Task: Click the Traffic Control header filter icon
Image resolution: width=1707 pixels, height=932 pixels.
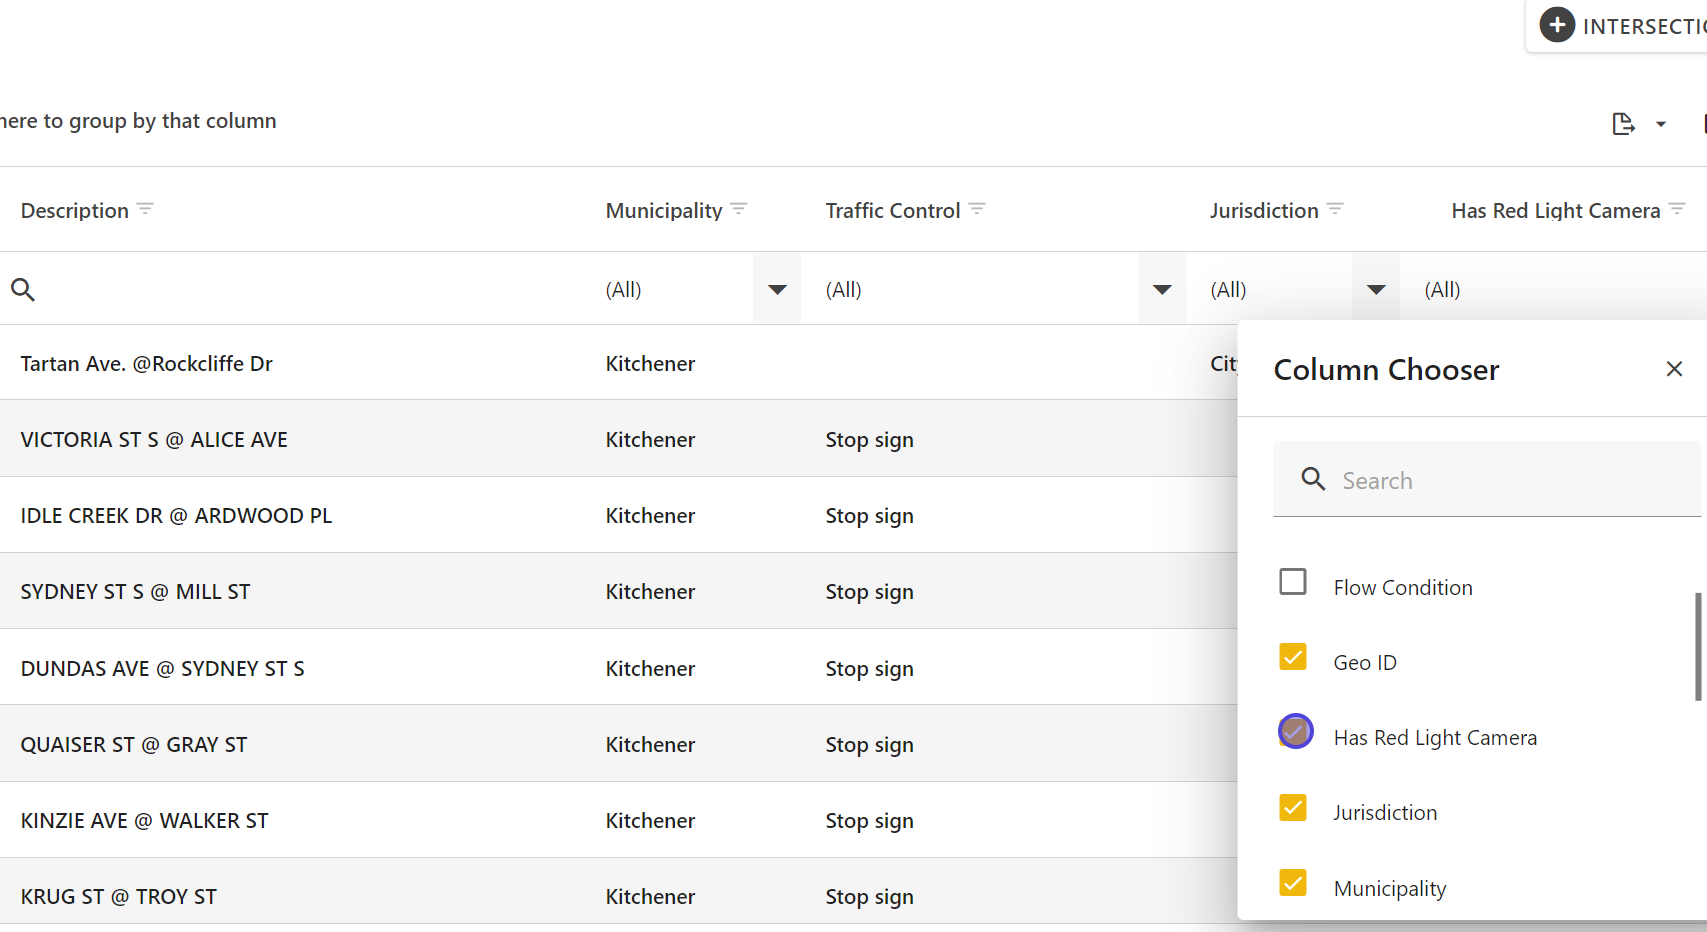Action: pyautogui.click(x=977, y=209)
